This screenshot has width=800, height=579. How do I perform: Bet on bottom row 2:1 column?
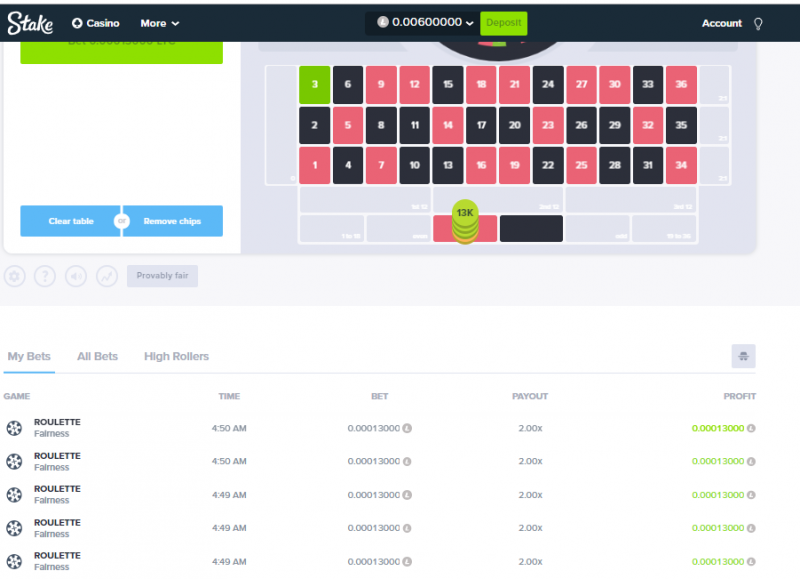pos(714,165)
